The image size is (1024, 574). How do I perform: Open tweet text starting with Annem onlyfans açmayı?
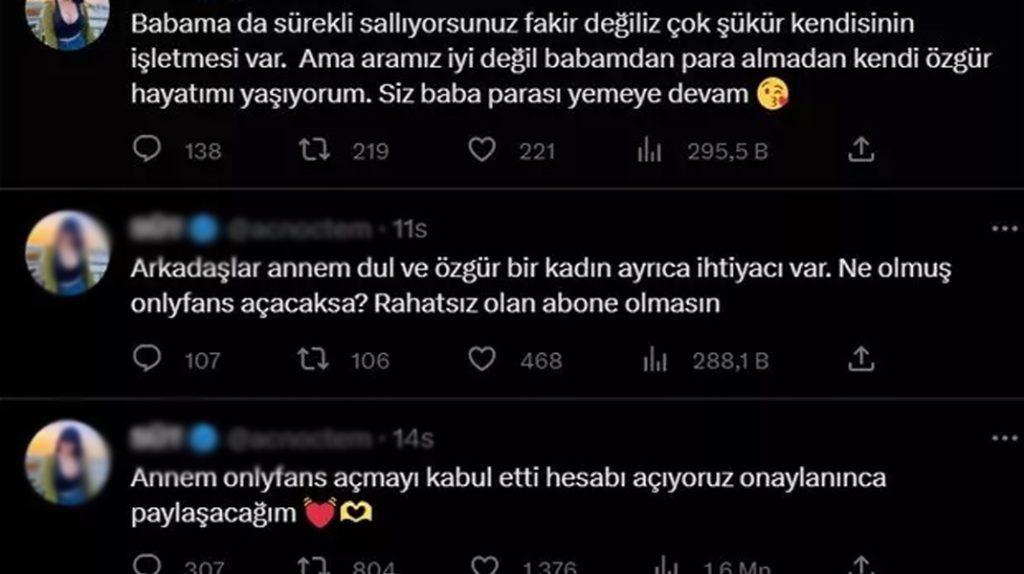click(x=508, y=496)
